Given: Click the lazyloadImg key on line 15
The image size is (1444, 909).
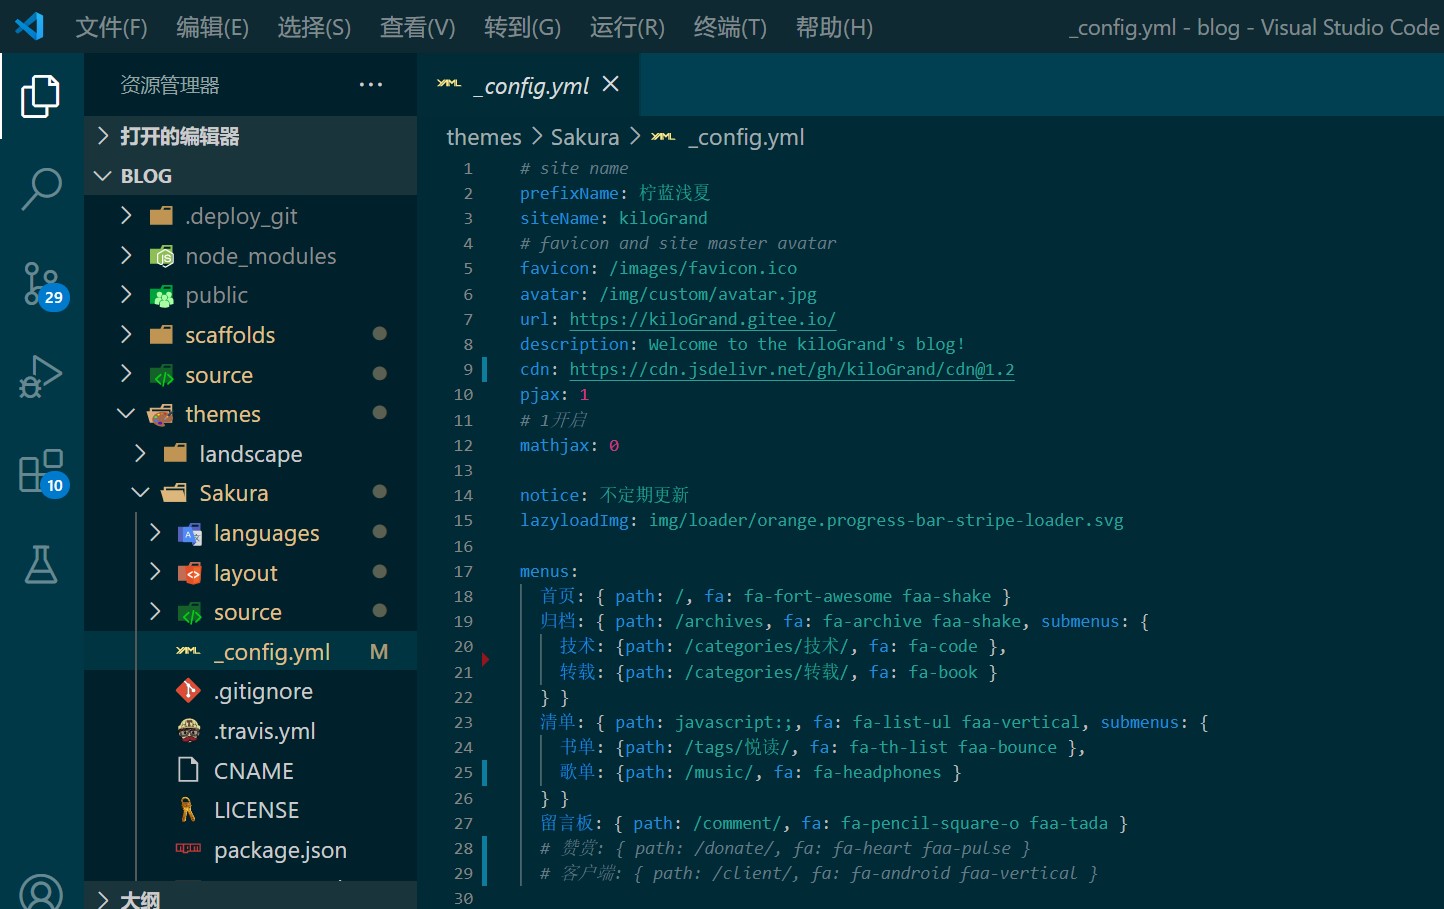Looking at the screenshot, I should pos(574,521).
